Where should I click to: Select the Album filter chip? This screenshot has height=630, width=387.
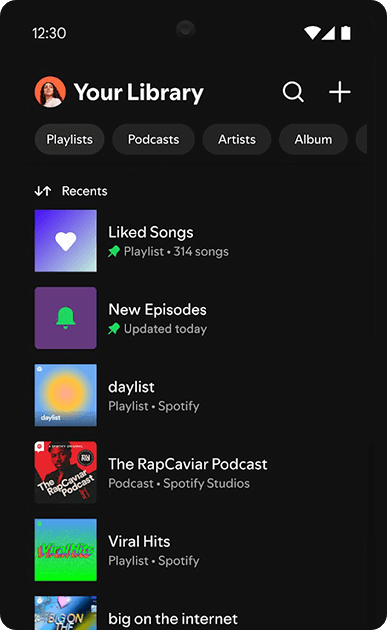click(313, 139)
